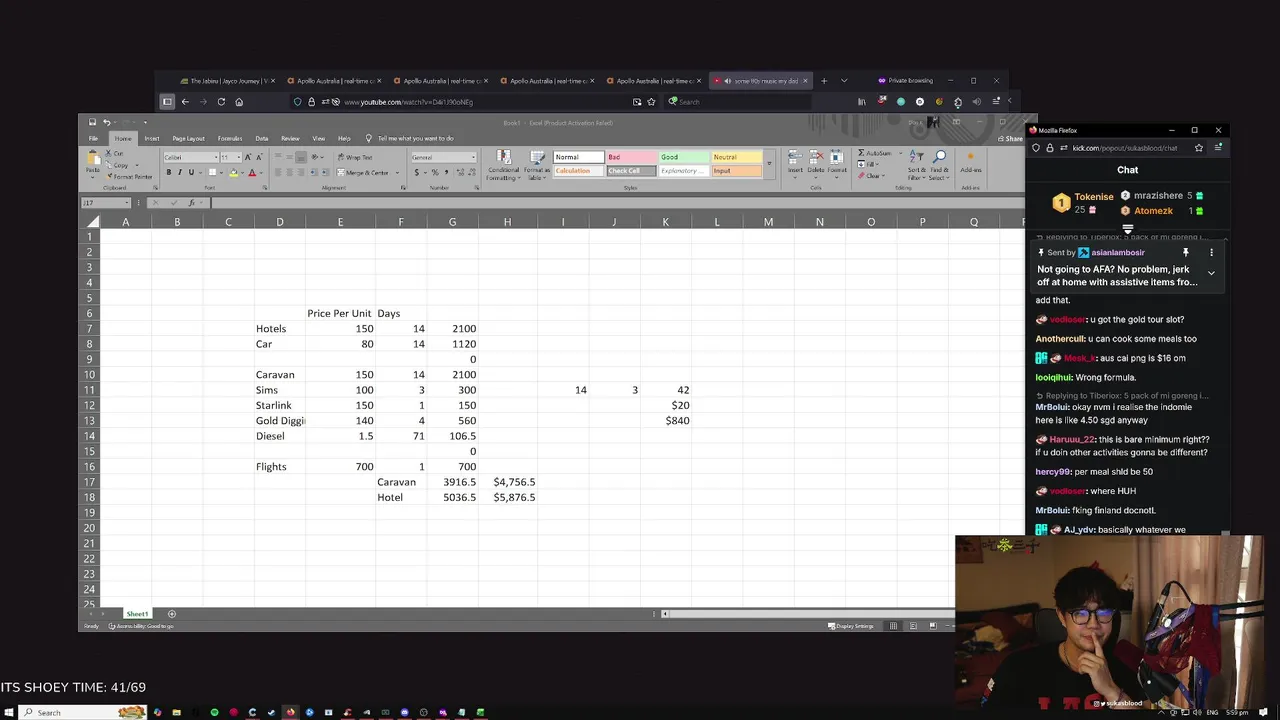Click the taskbar Search box
Viewport: 1280px width, 720px height.
(83, 712)
